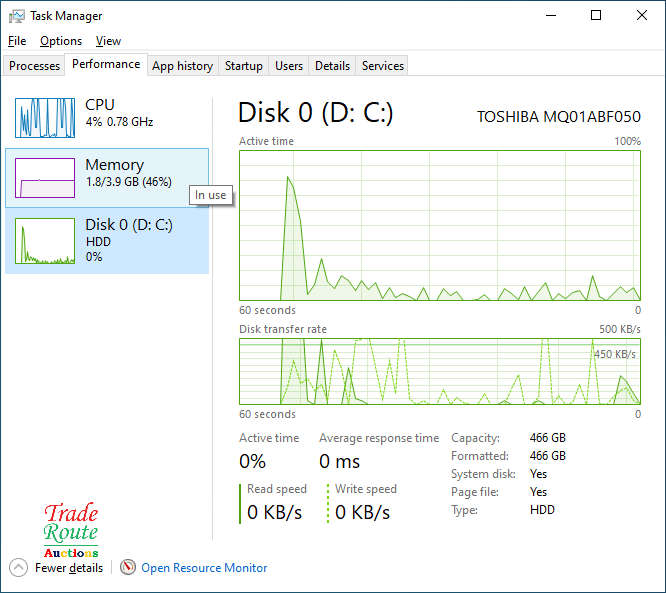Click the Disk transfer rate graph
Image resolution: width=666 pixels, height=593 pixels.
[x=440, y=371]
